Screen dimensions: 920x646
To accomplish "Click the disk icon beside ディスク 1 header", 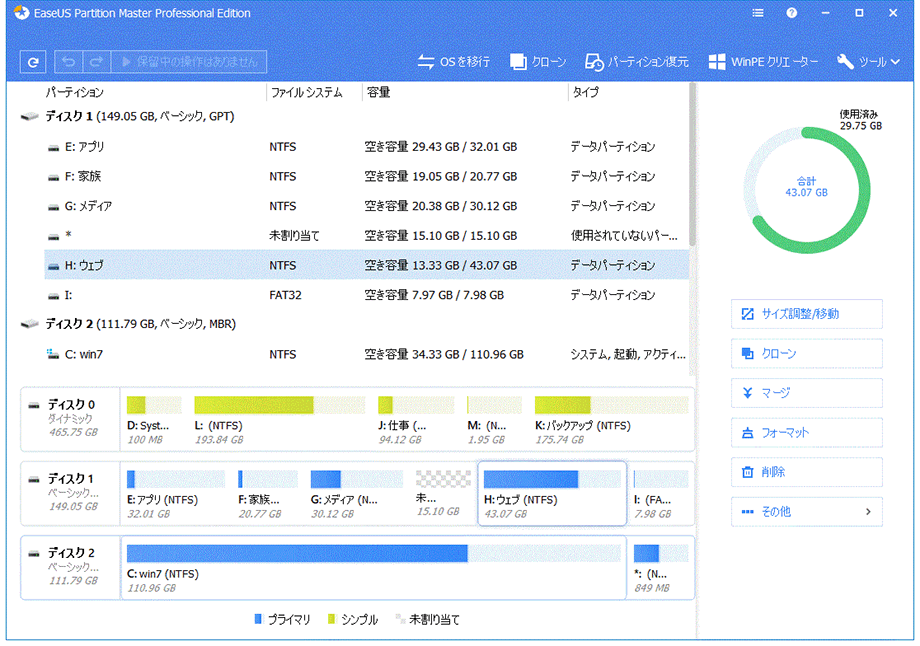I will [29, 116].
